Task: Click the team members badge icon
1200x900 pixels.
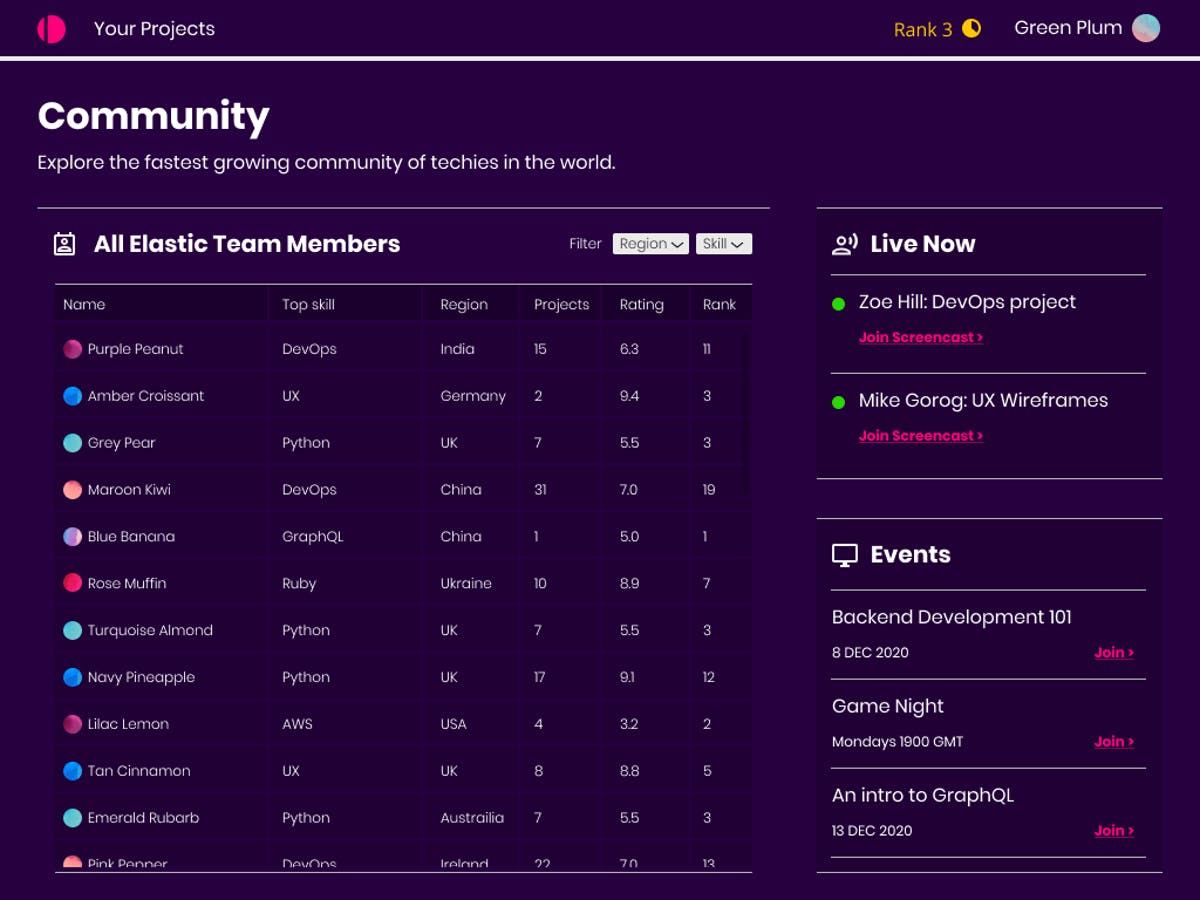Action: click(x=64, y=244)
